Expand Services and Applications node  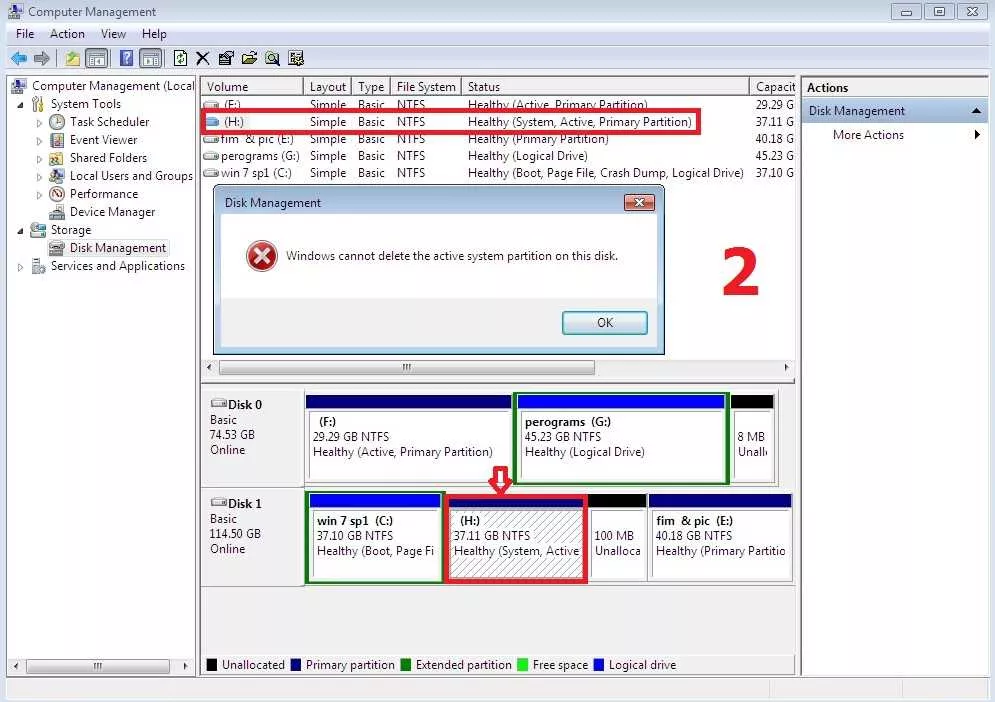(20, 267)
